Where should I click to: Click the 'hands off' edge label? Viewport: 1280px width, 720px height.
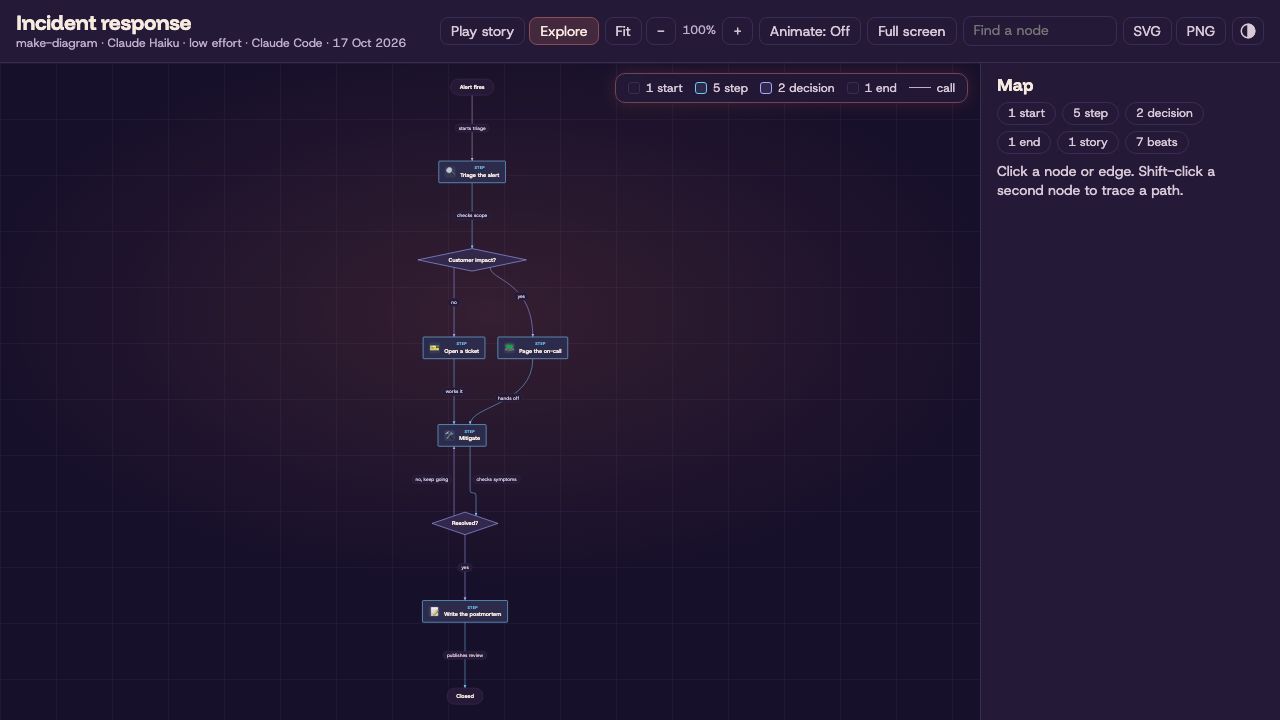[x=508, y=398]
